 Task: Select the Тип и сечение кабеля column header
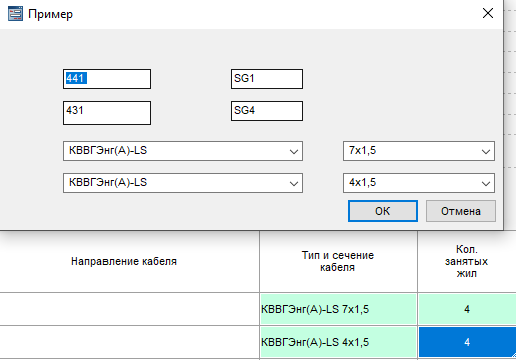pos(338,261)
